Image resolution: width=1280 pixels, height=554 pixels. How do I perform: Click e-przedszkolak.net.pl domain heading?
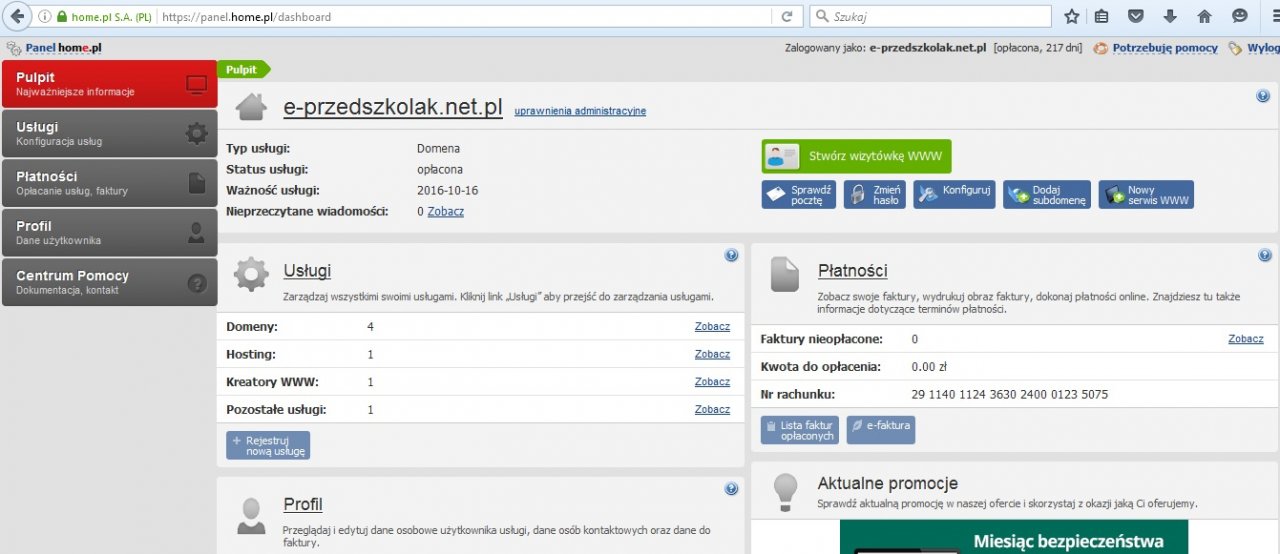coord(393,107)
